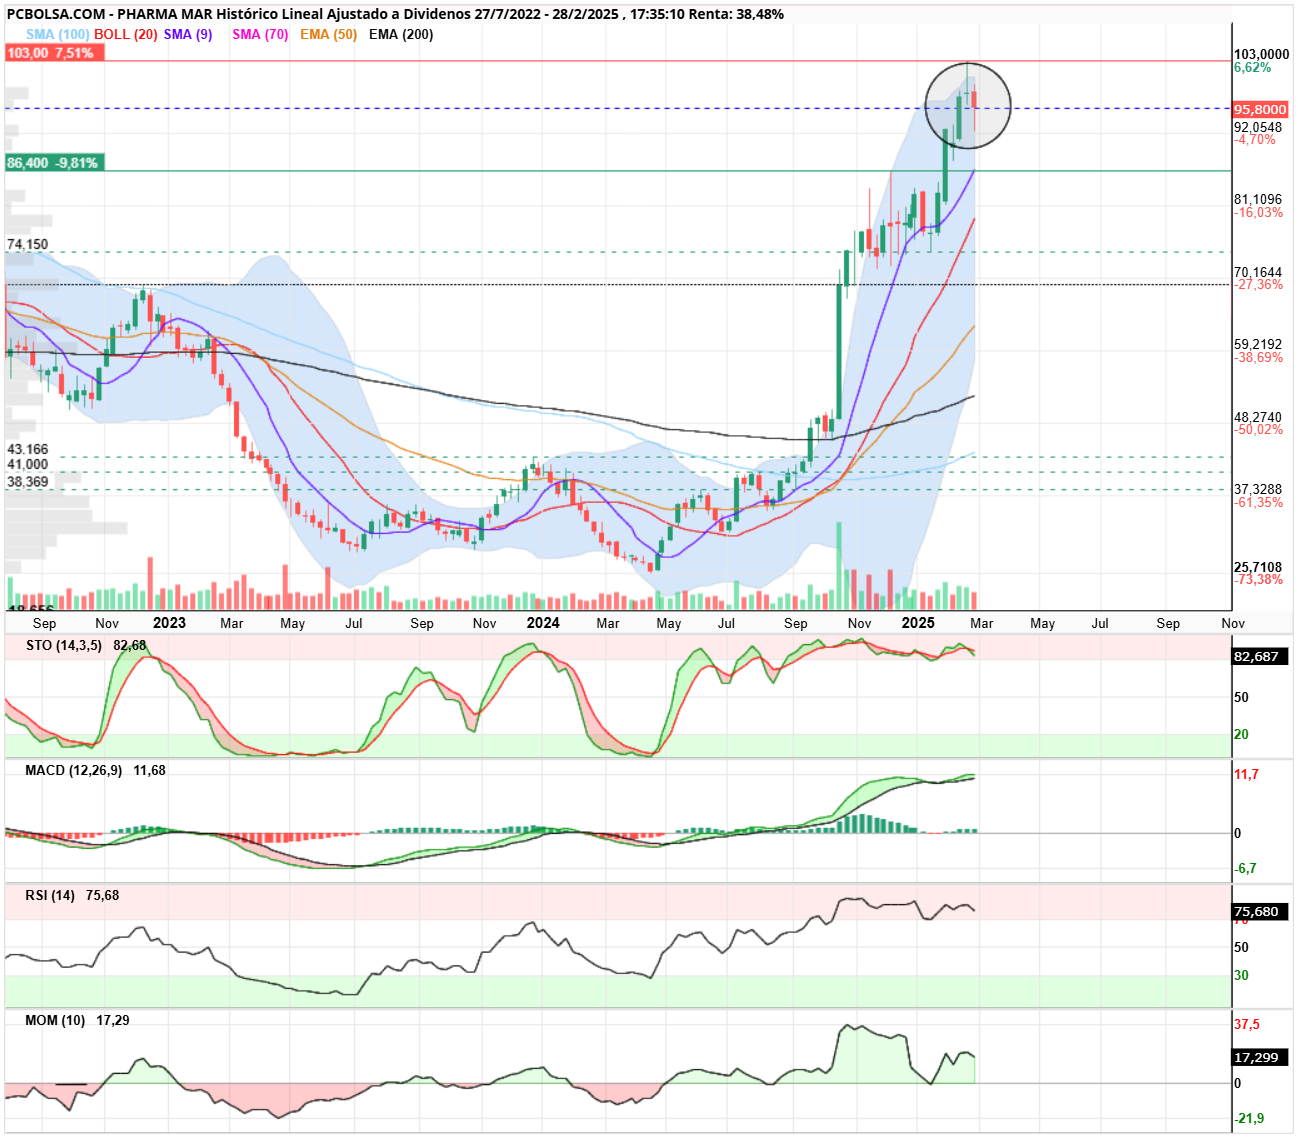Click the 48,2740 axis value

(x=1258, y=418)
